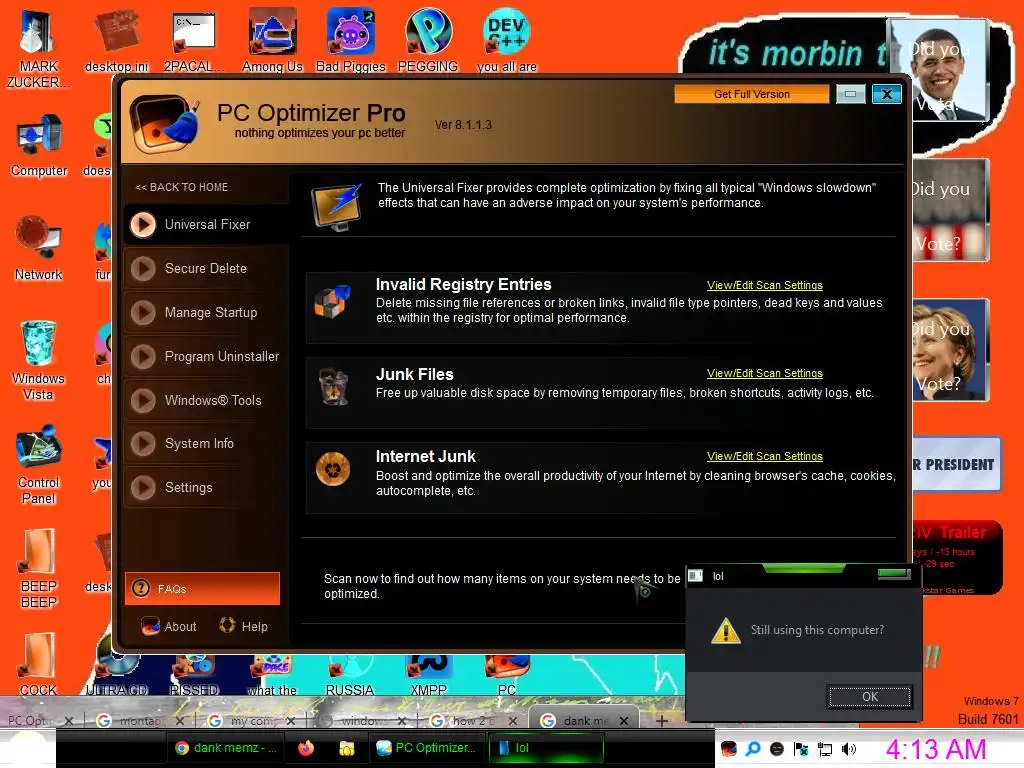This screenshot has height=768, width=1024.
Task: Select the desktop.ini desktop file
Action: tap(116, 39)
